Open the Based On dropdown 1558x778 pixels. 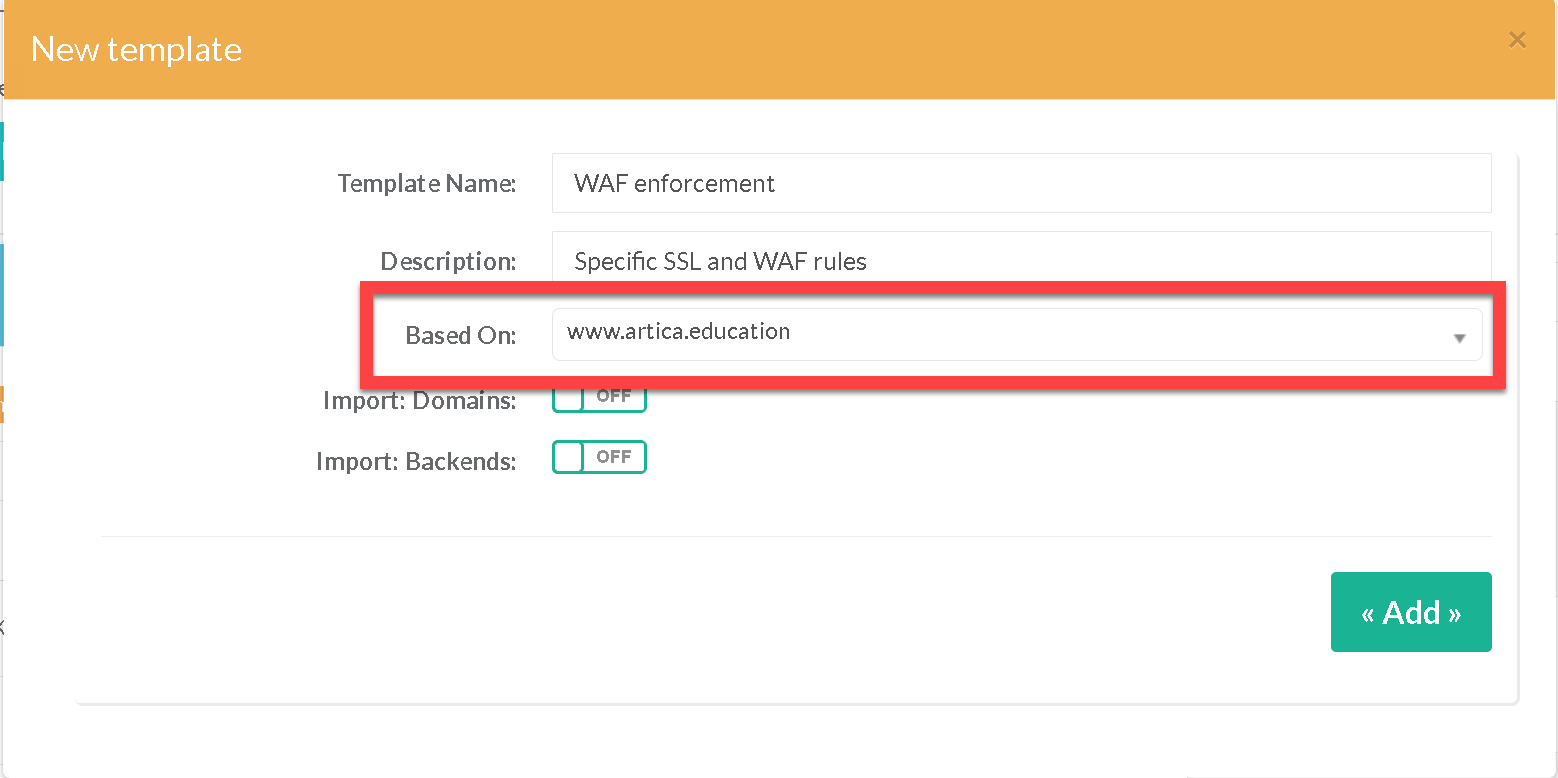[x=1016, y=334]
